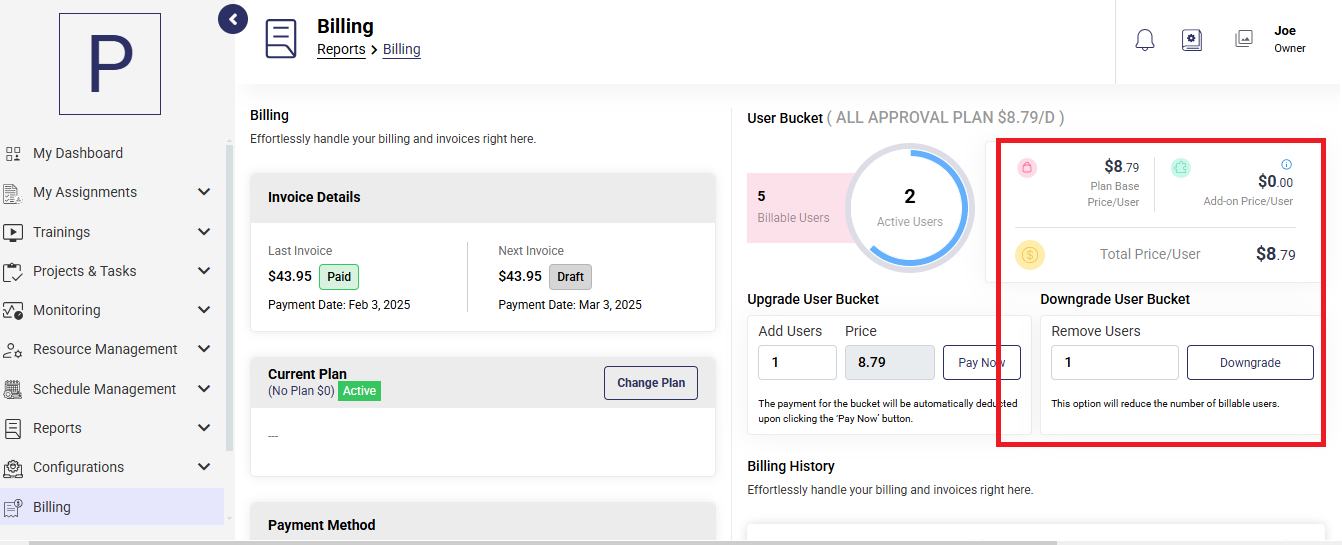This screenshot has height=545, width=1342.
Task: Click the Pay Now button
Action: pos(982,363)
